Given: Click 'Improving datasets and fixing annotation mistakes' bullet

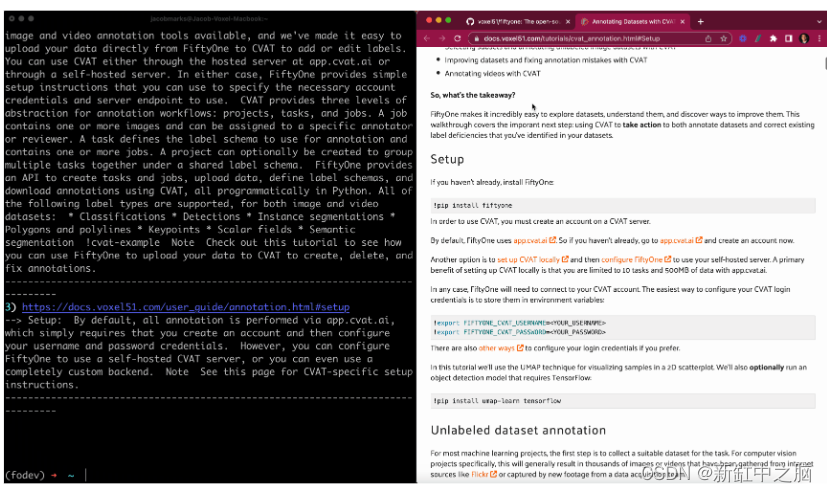Looking at the screenshot, I should tap(546, 60).
